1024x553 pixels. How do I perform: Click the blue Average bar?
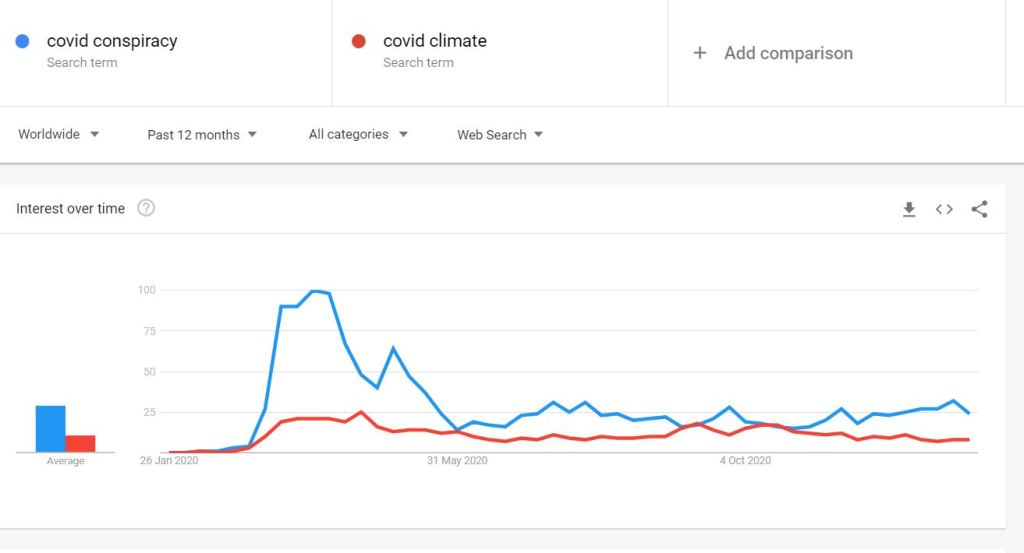[51, 429]
